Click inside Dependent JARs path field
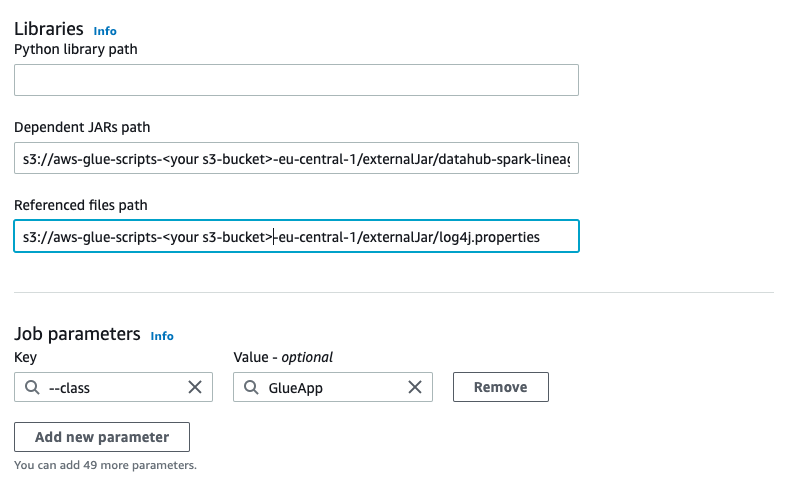 [296, 158]
